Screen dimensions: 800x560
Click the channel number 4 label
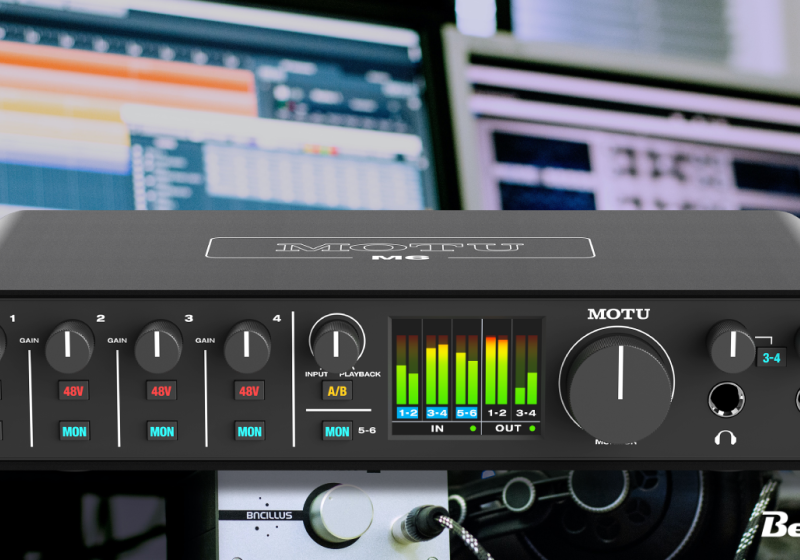coord(277,318)
